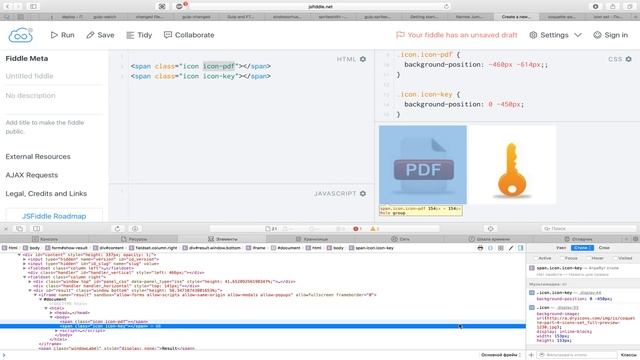
Task: Reload page with the address bar icon
Action: point(446,7)
